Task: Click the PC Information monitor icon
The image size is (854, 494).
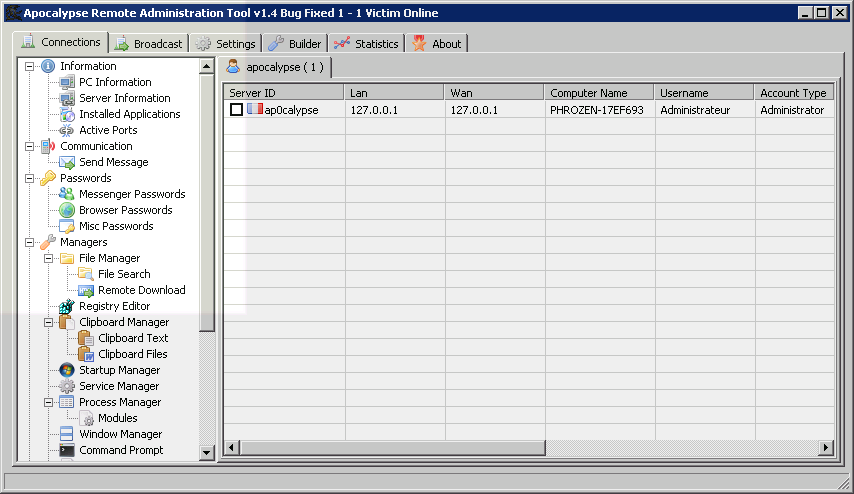Action: [67, 82]
